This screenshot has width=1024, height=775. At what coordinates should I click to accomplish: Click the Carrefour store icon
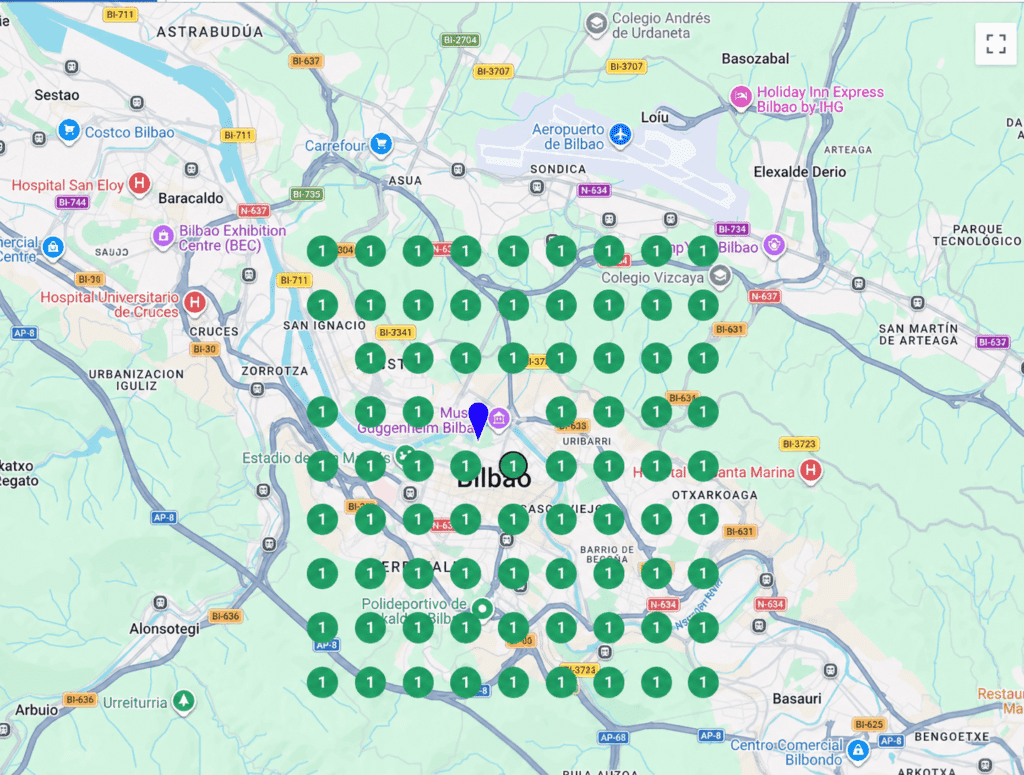click(379, 145)
